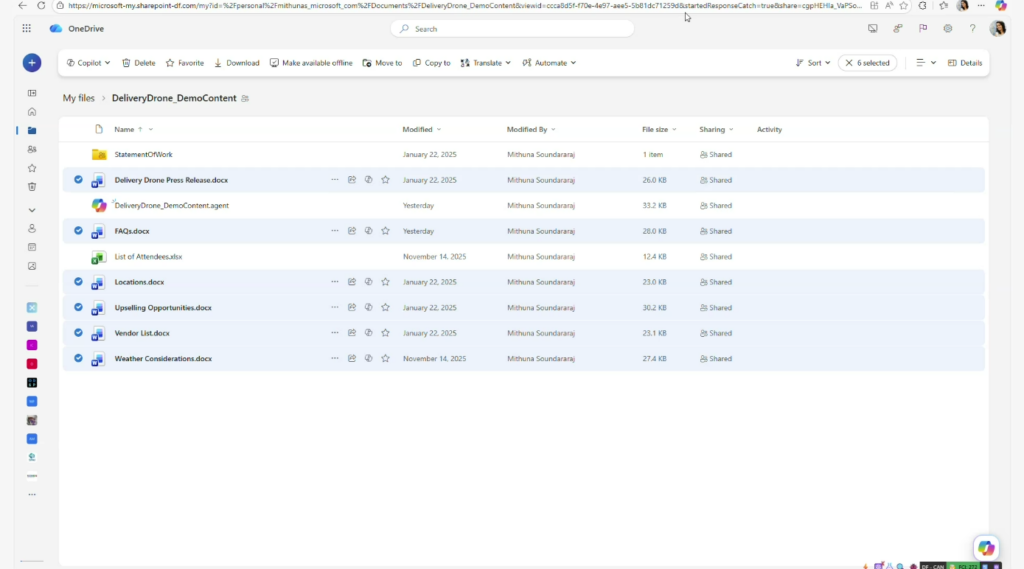Go to My files breadcrumb link

[x=78, y=98]
